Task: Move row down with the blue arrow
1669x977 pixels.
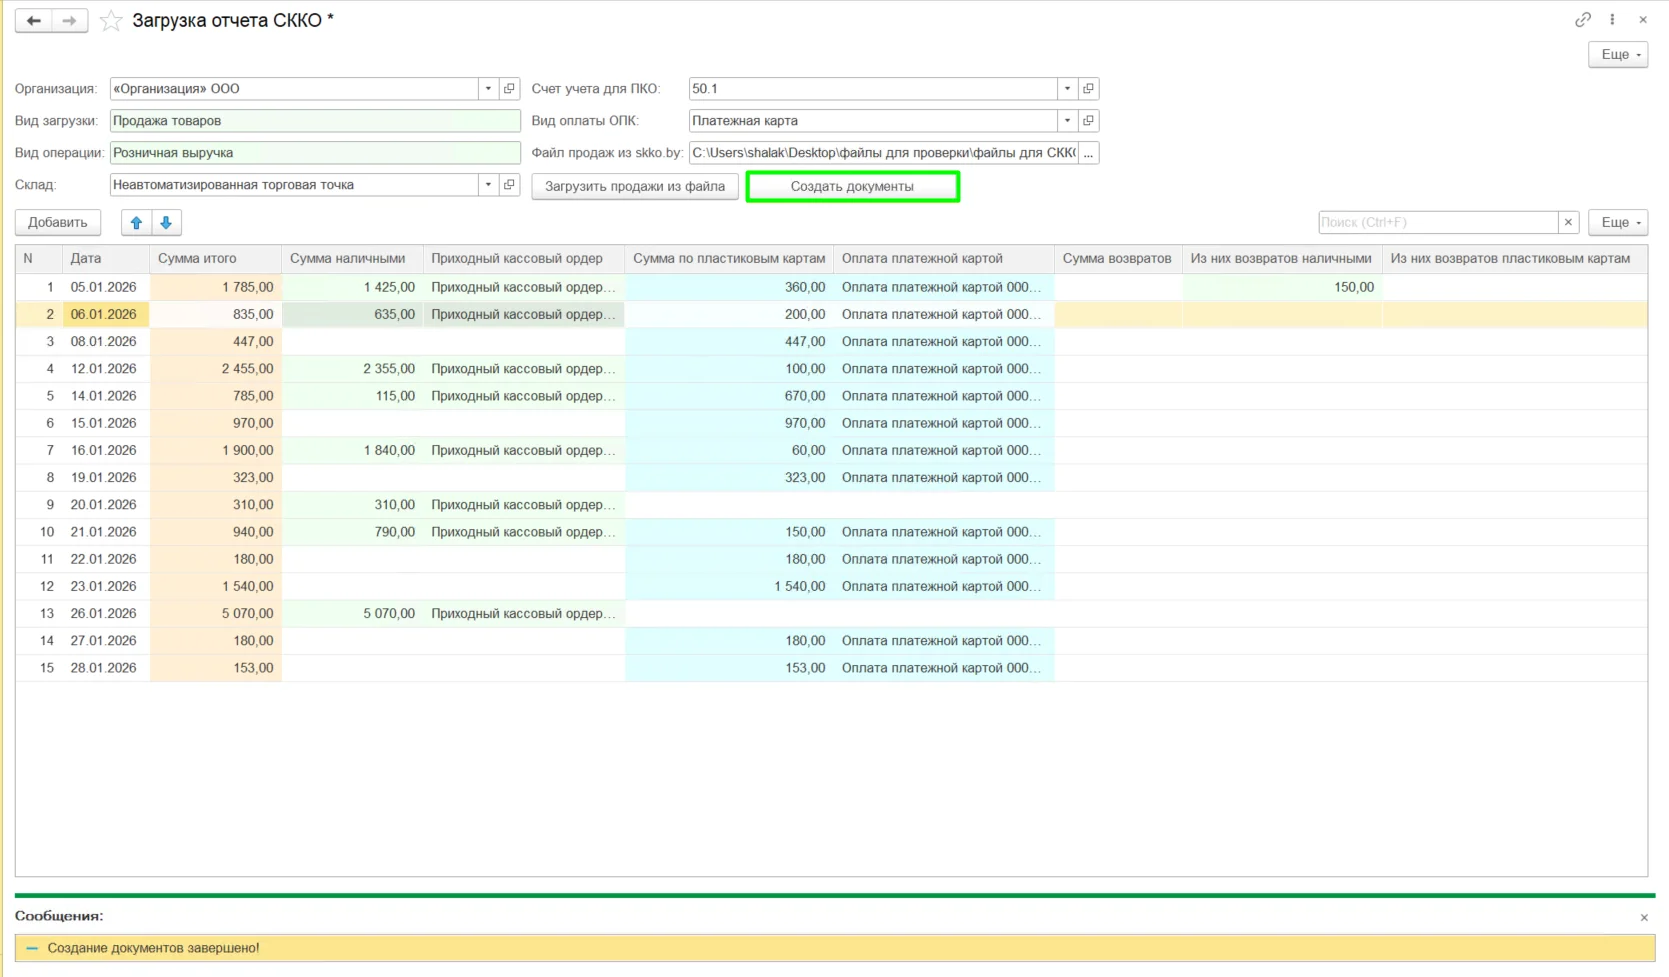Action: (166, 222)
